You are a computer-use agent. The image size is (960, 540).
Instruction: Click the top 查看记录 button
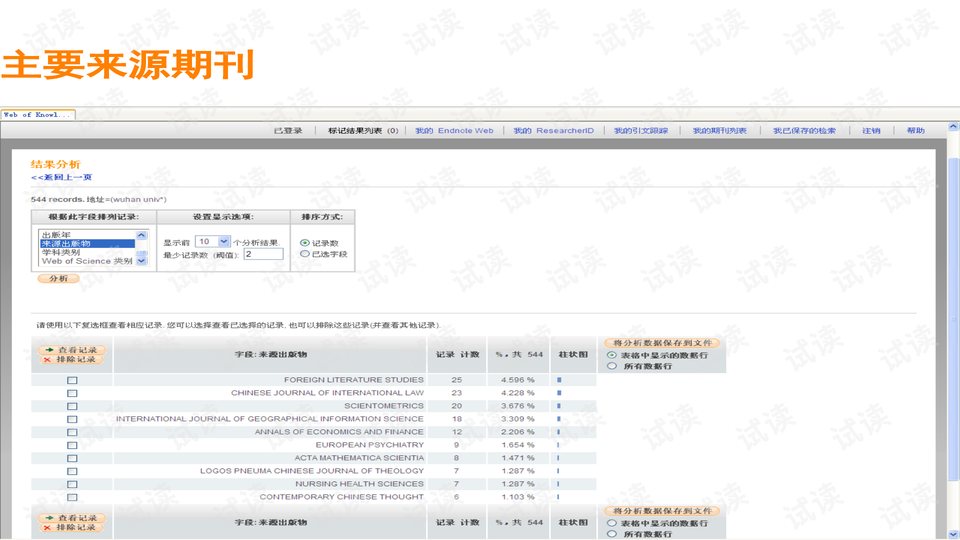point(72,350)
